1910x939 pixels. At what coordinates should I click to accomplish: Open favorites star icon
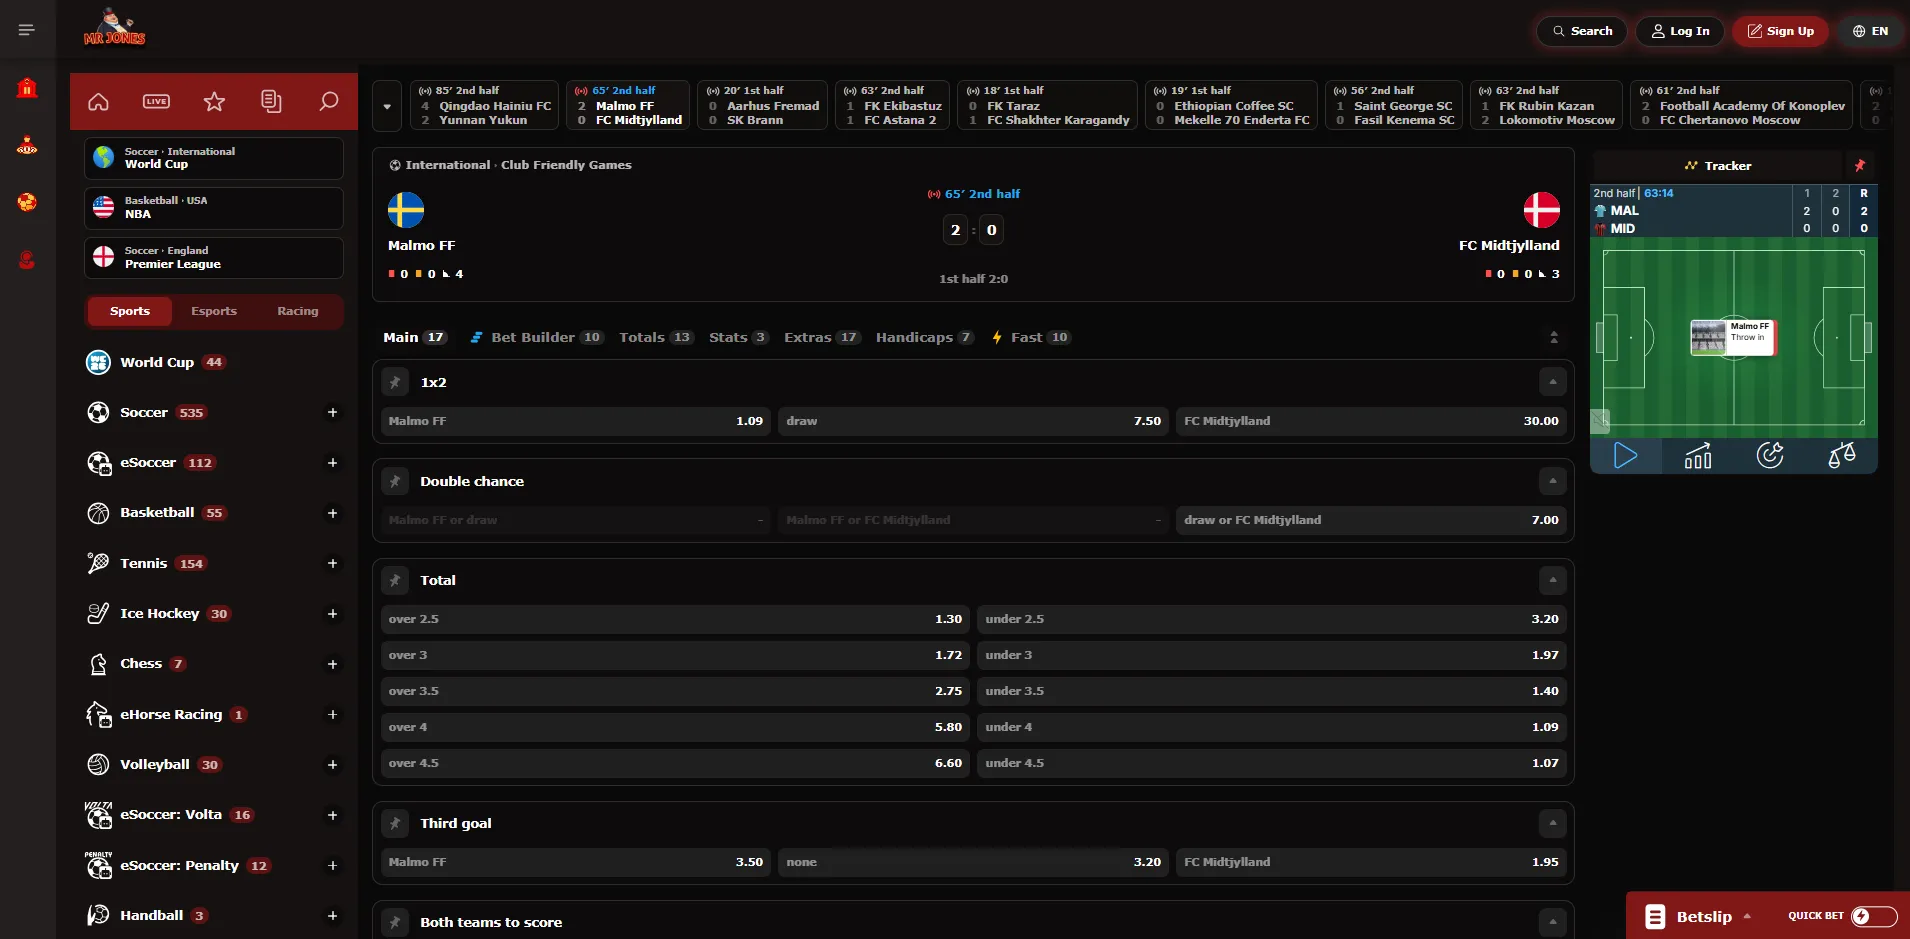[214, 101]
